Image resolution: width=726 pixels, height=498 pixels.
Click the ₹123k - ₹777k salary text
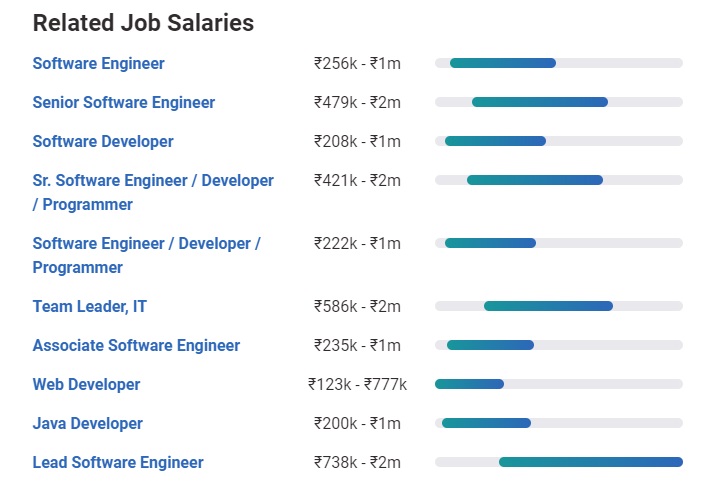[357, 384]
